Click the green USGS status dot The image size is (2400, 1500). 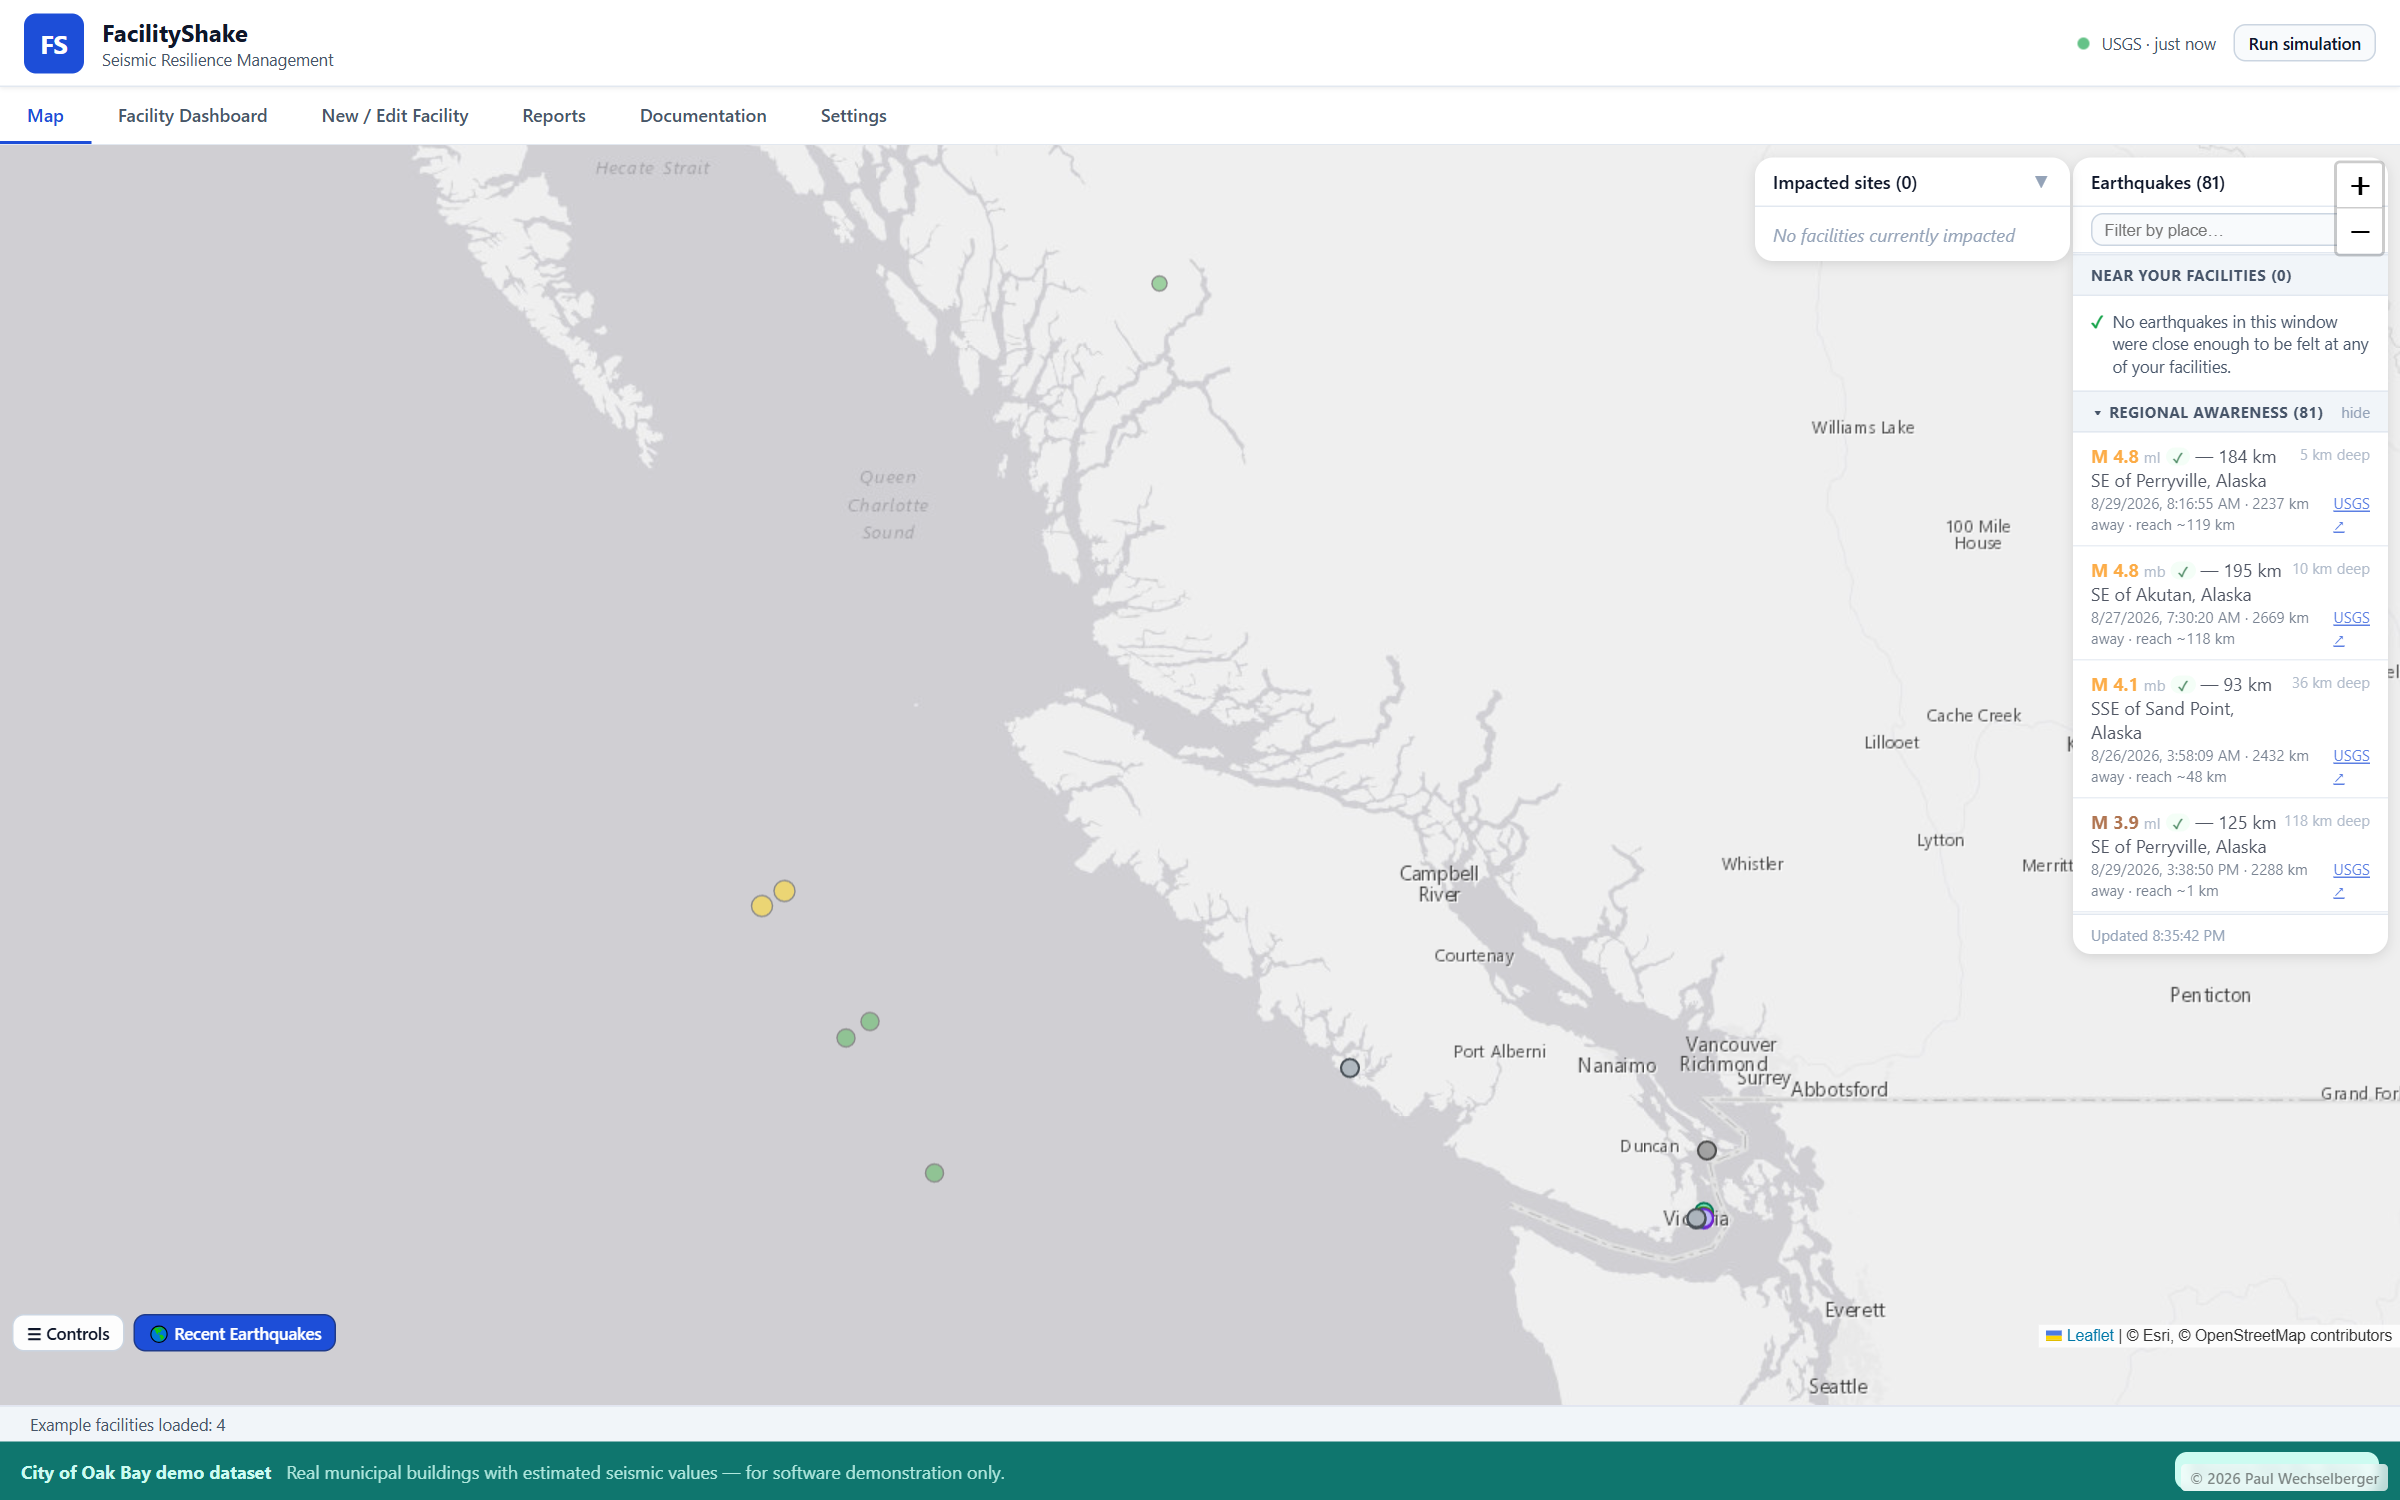[2084, 44]
